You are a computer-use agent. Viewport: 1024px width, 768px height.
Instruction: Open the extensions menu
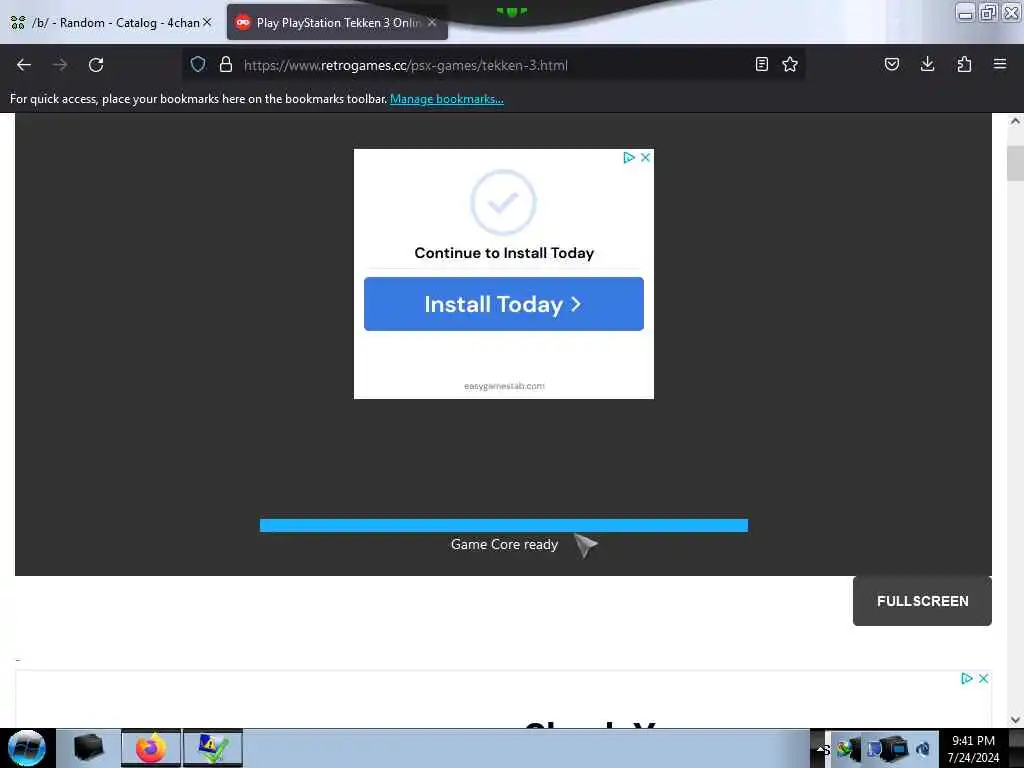pyautogui.click(x=964, y=64)
